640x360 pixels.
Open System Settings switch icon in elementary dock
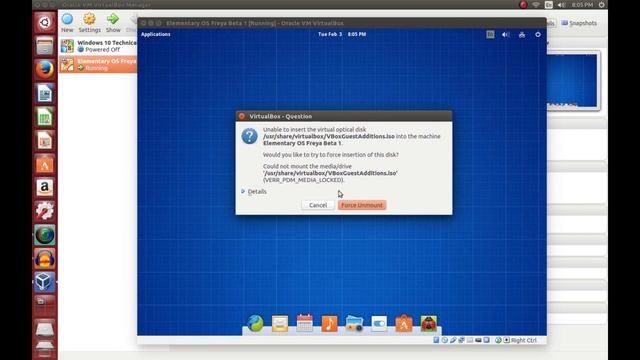[379, 323]
